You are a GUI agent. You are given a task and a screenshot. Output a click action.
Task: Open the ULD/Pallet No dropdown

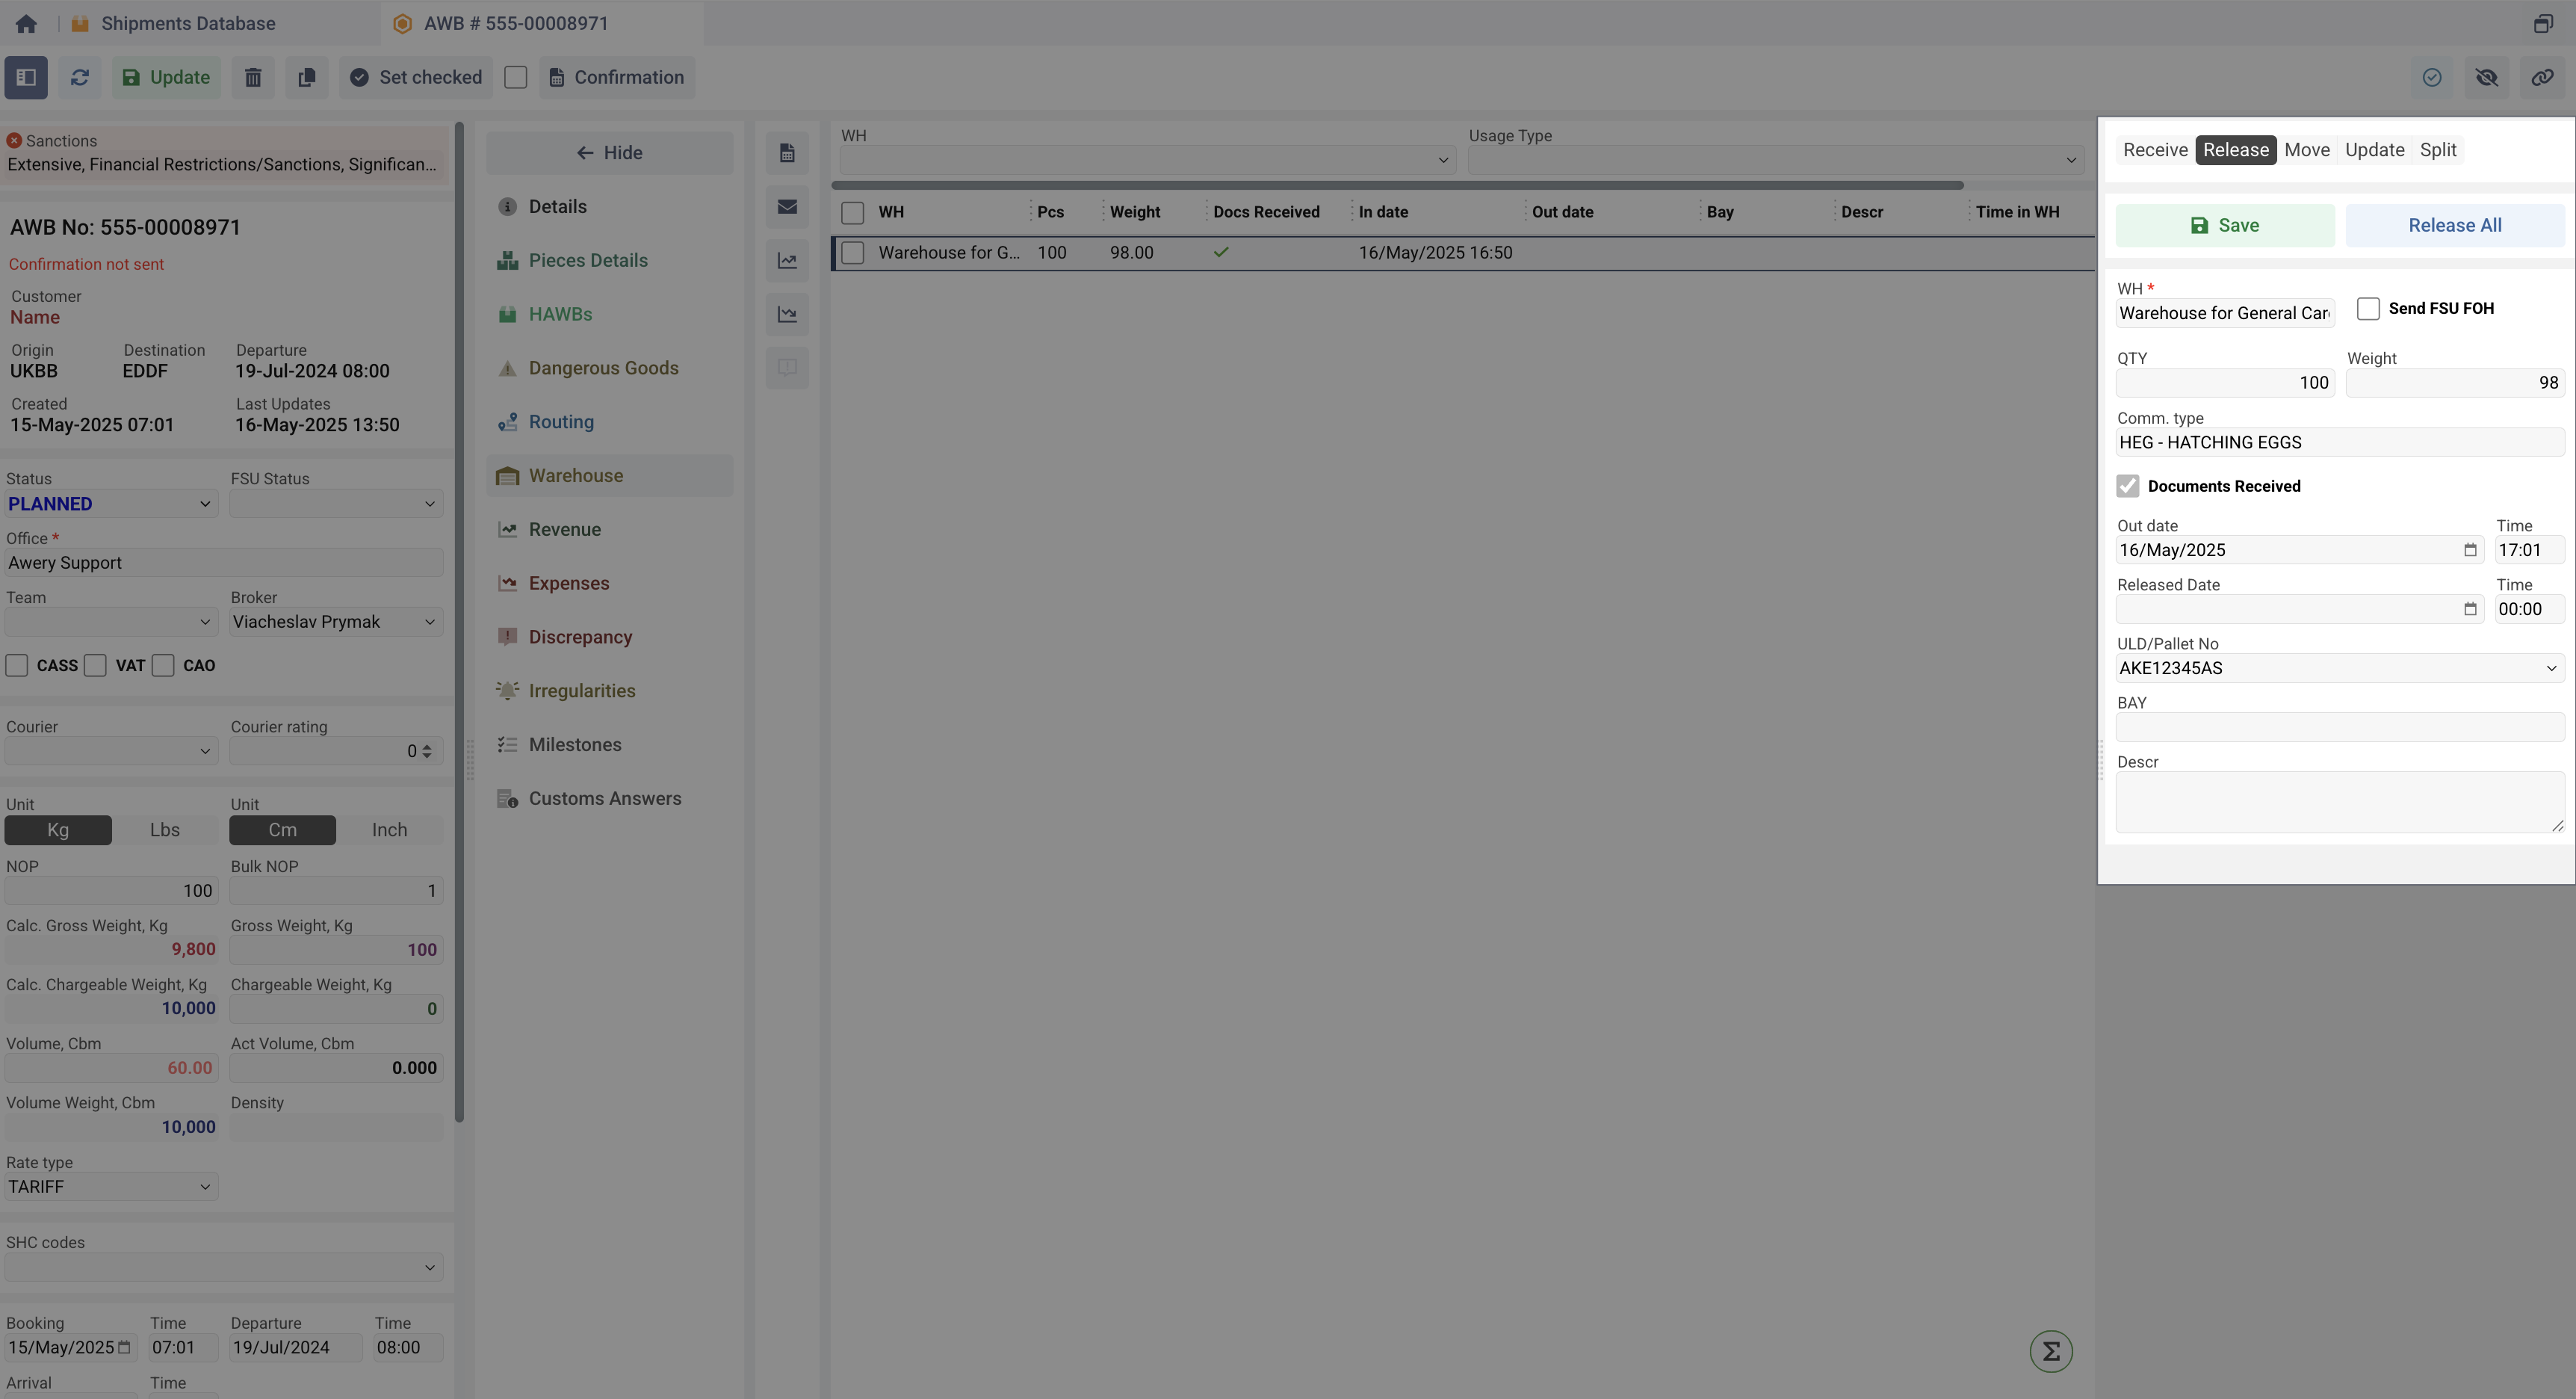[x=2339, y=668]
